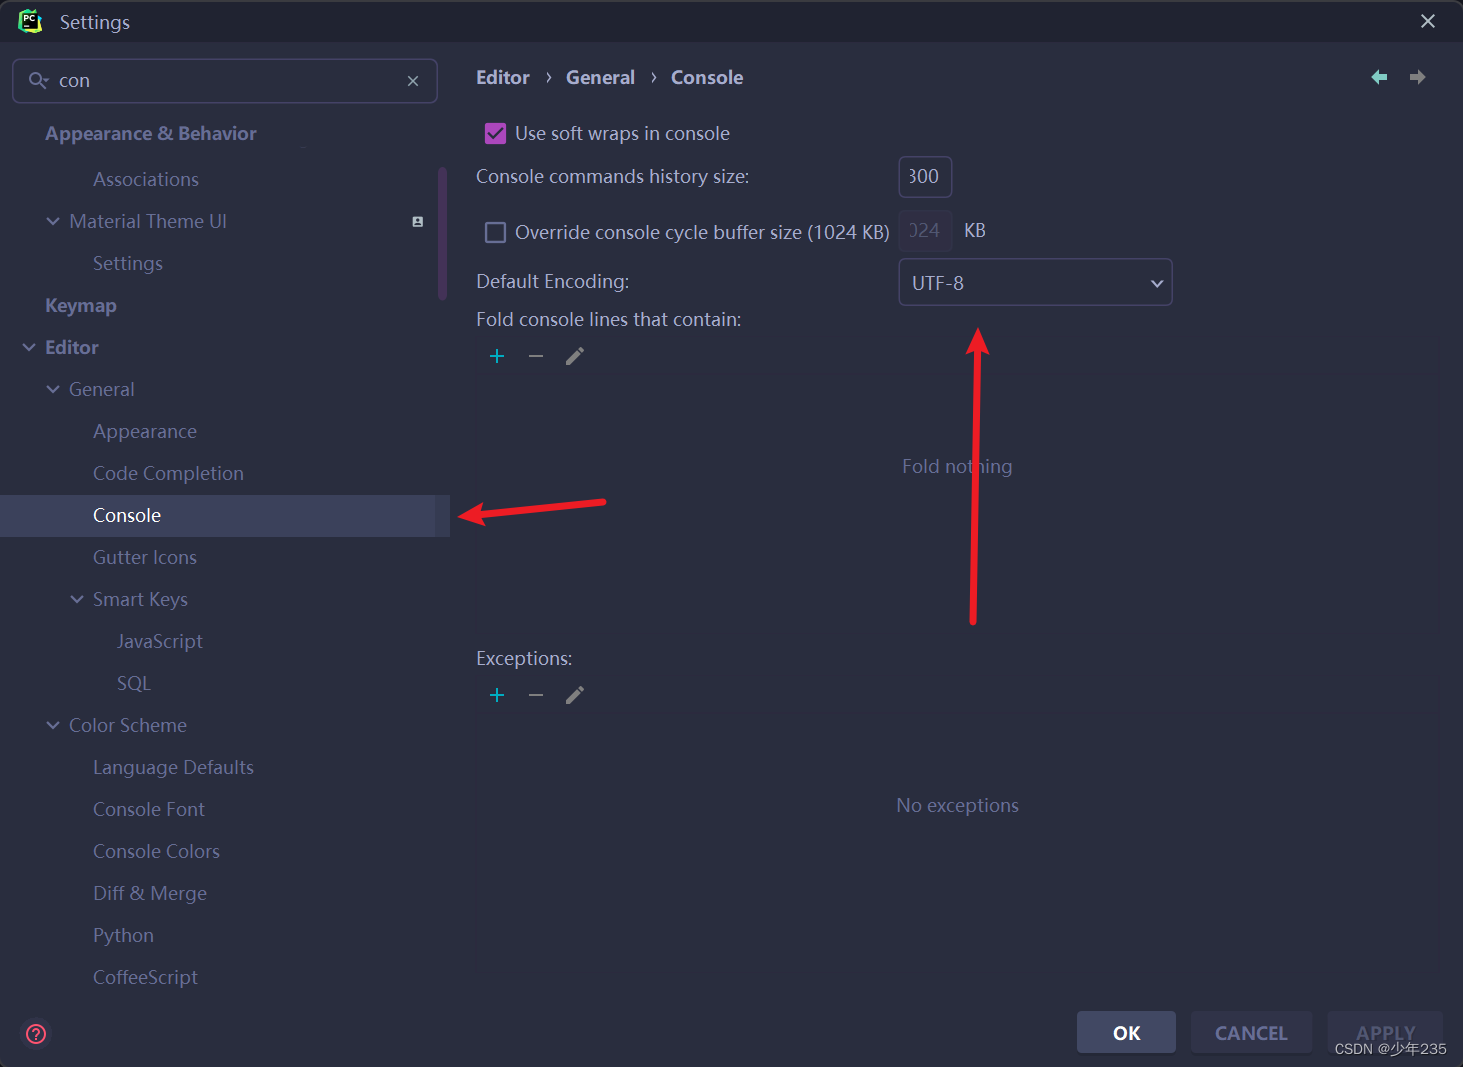Confirm changes with the OK button
The height and width of the screenshot is (1067, 1463).
(x=1126, y=1033)
